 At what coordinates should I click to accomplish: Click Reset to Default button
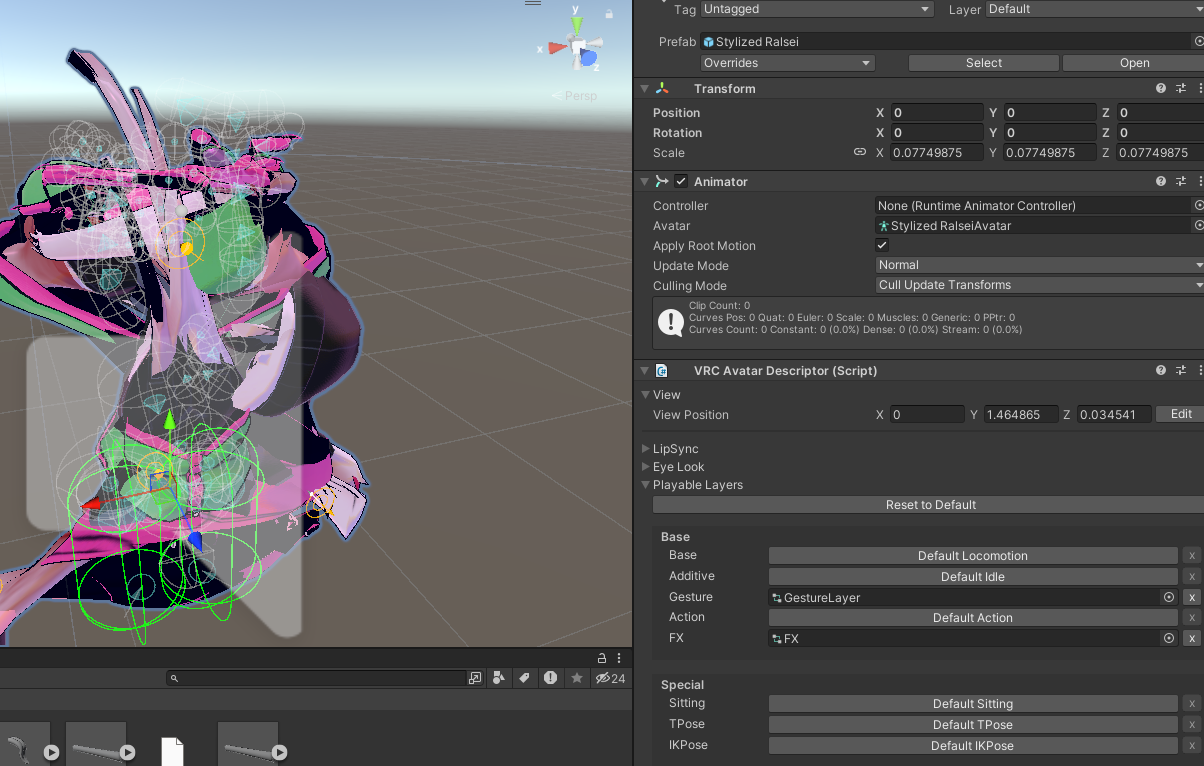(930, 505)
